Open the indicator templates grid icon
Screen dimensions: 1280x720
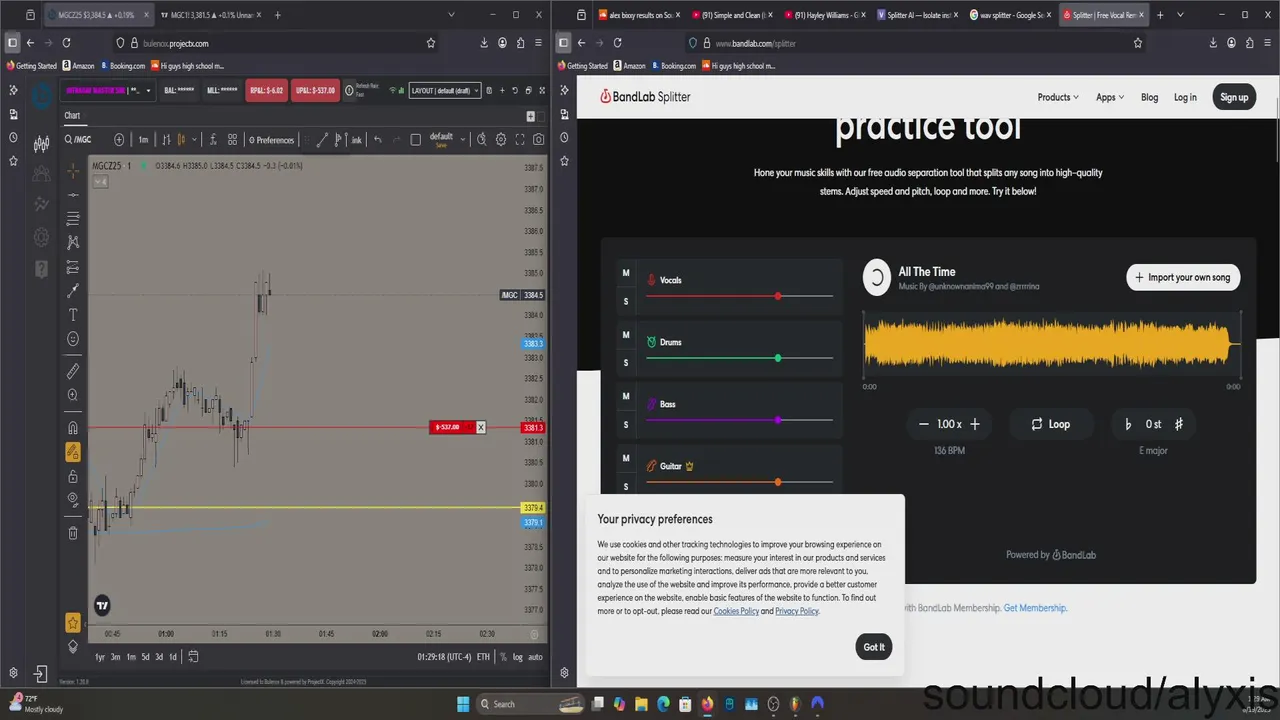click(x=232, y=140)
